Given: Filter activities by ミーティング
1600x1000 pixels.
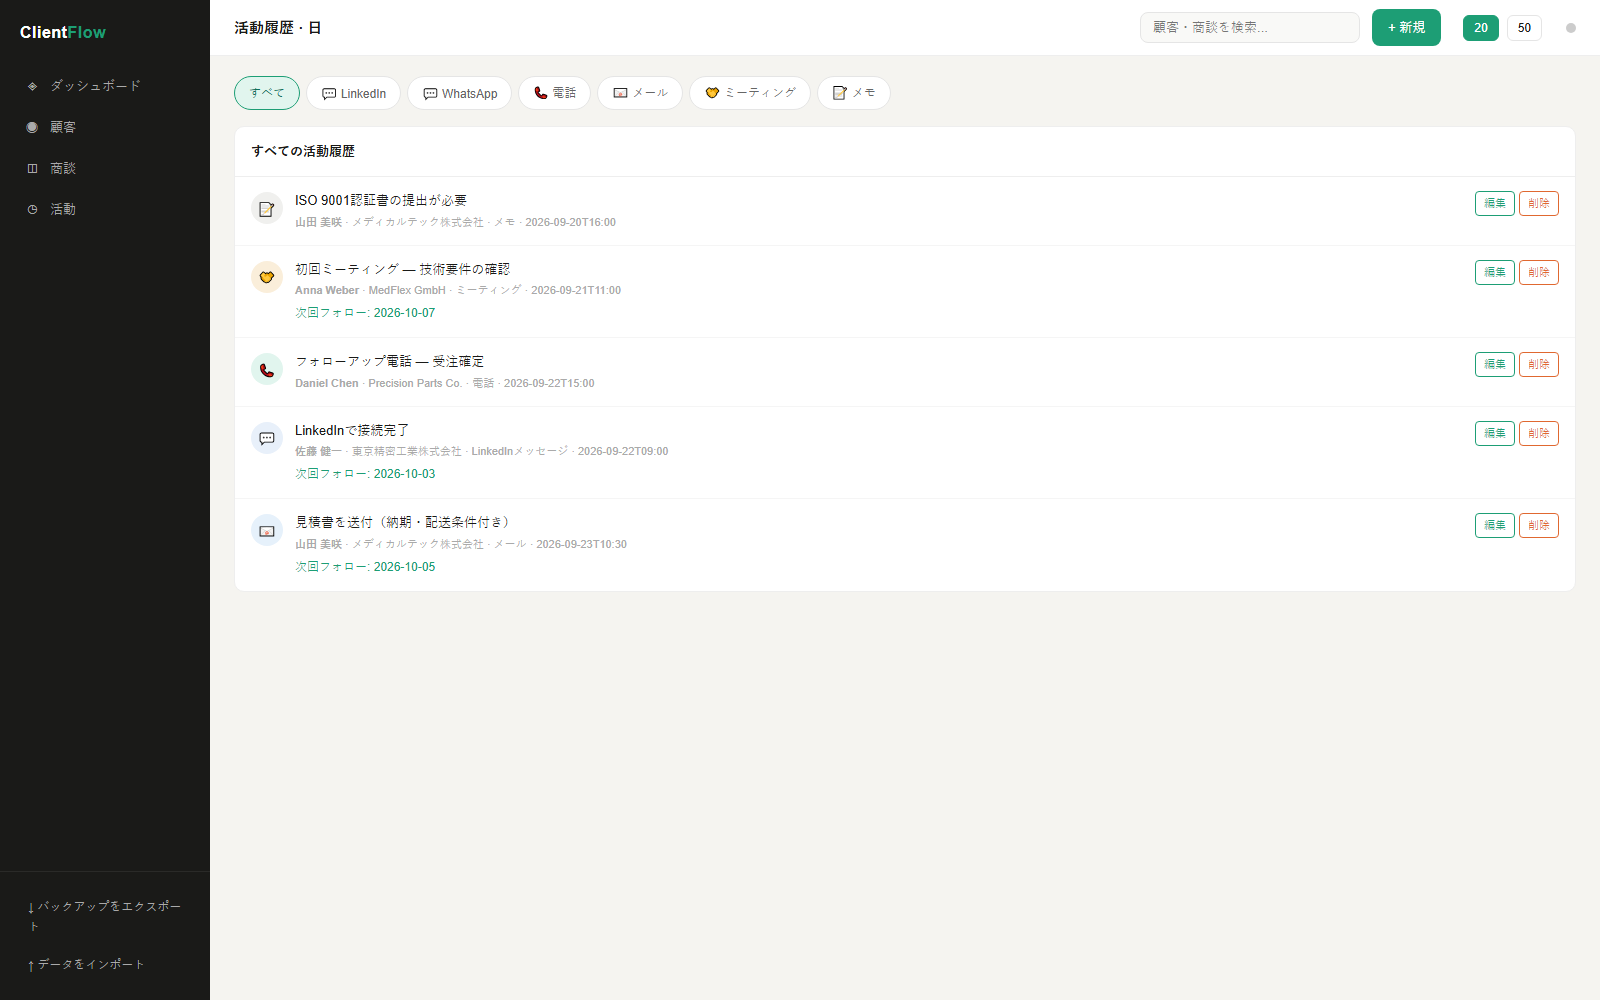Looking at the screenshot, I should point(750,93).
